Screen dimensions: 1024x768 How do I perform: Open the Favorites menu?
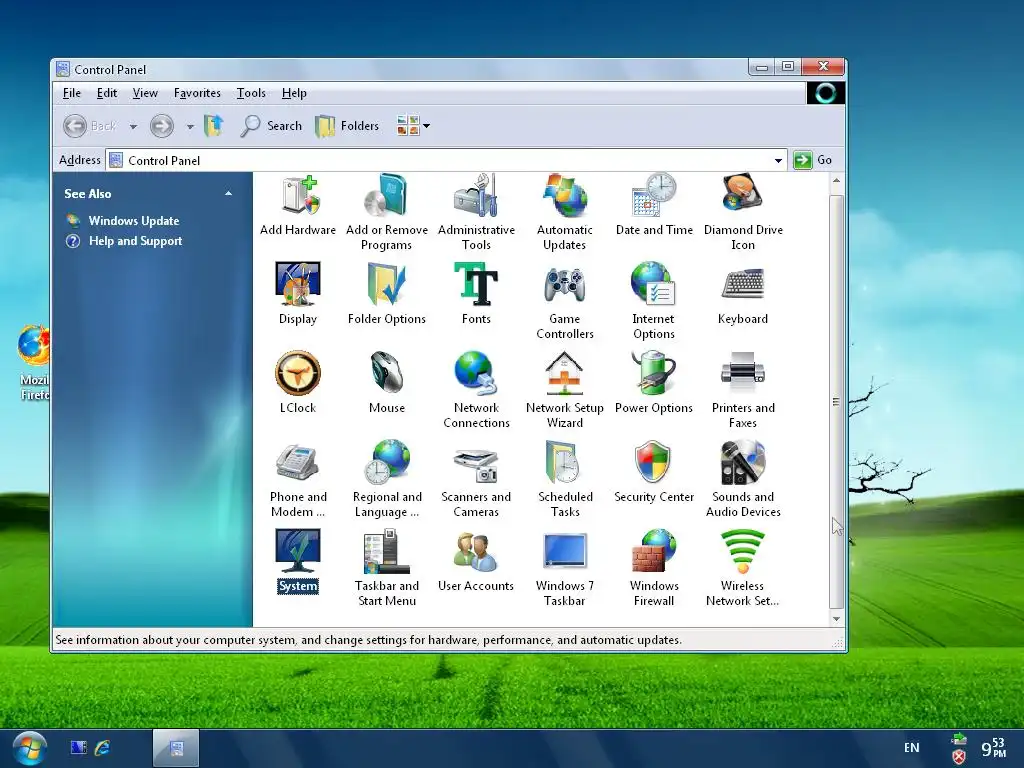pos(197,93)
